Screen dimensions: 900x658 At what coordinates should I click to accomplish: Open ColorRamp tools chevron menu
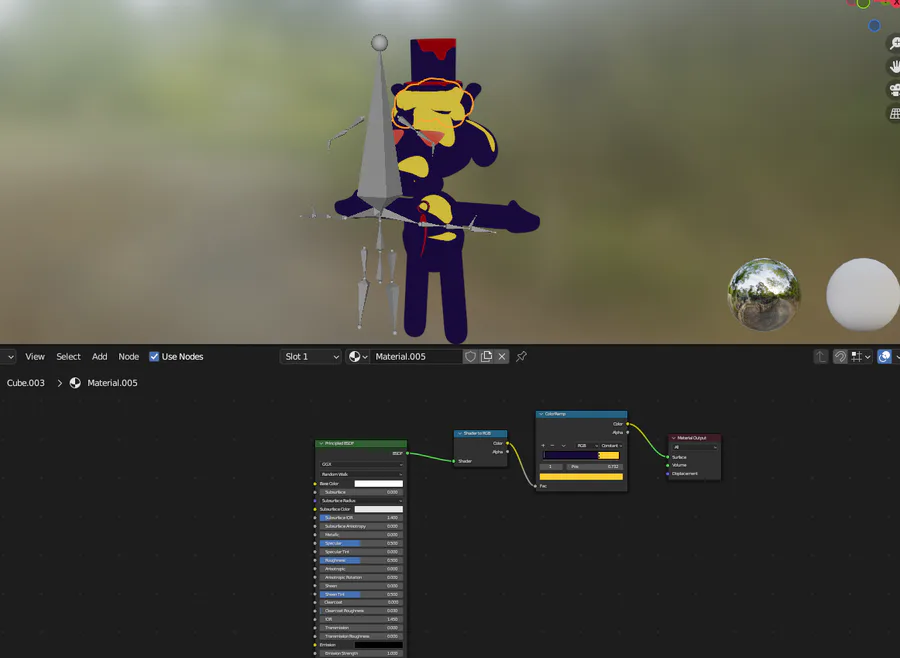[x=563, y=446]
